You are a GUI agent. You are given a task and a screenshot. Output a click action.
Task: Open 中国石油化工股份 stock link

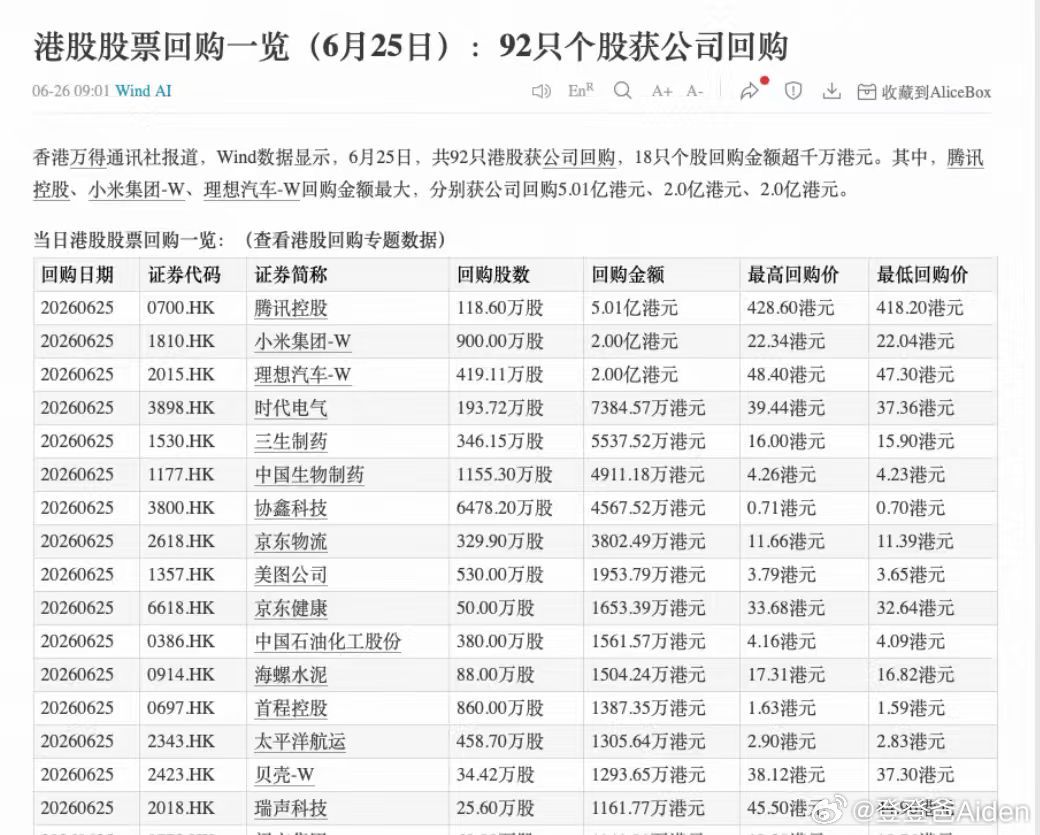(x=328, y=641)
